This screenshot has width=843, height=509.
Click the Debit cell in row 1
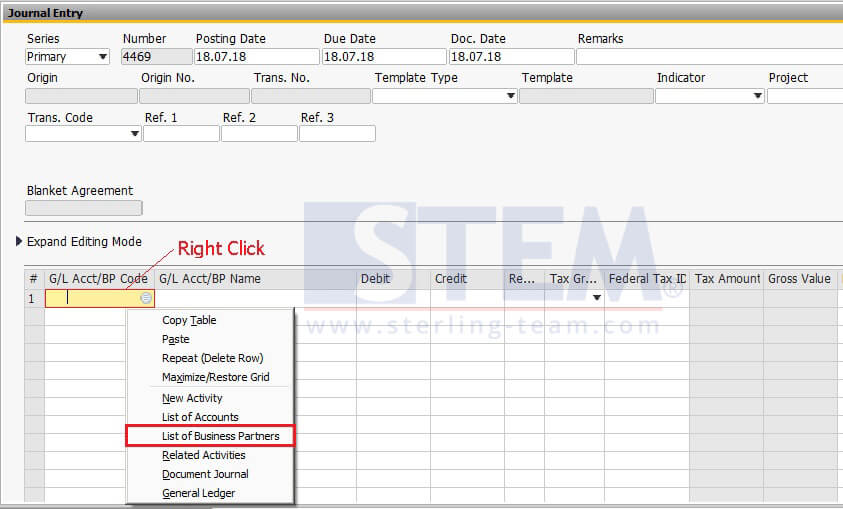393,298
